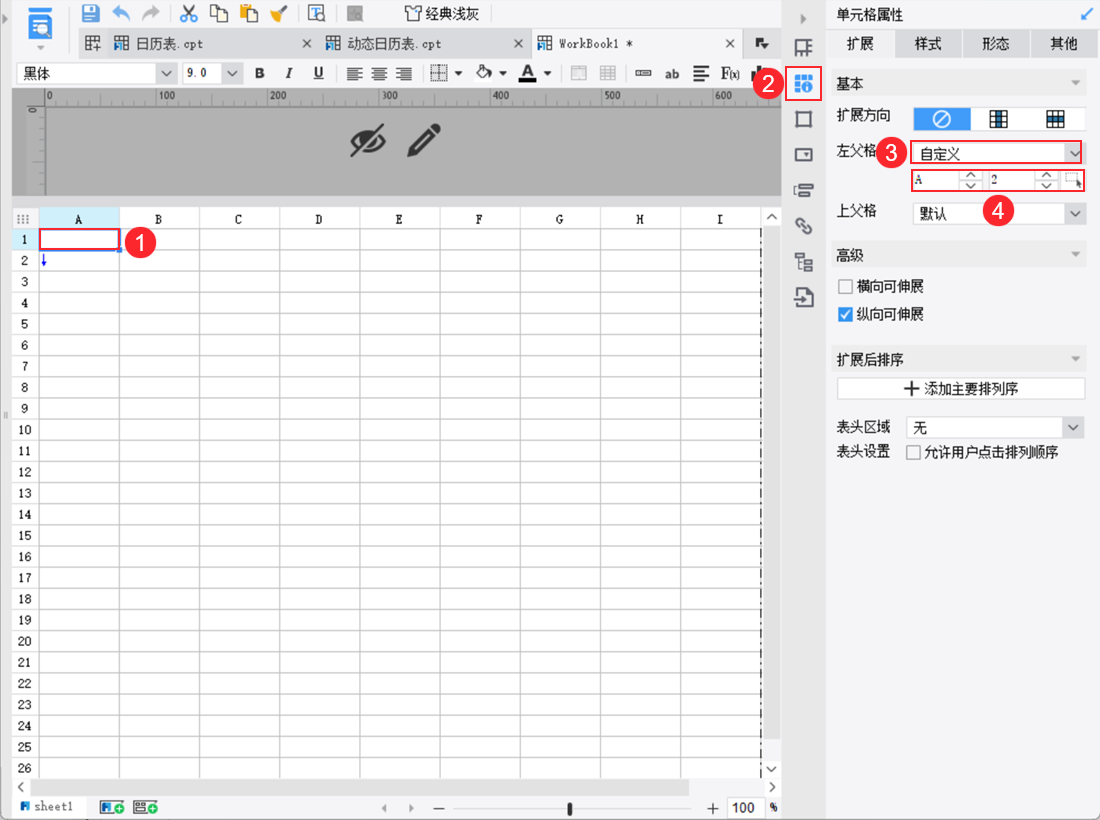Collapse the 高级 section

click(1075, 255)
